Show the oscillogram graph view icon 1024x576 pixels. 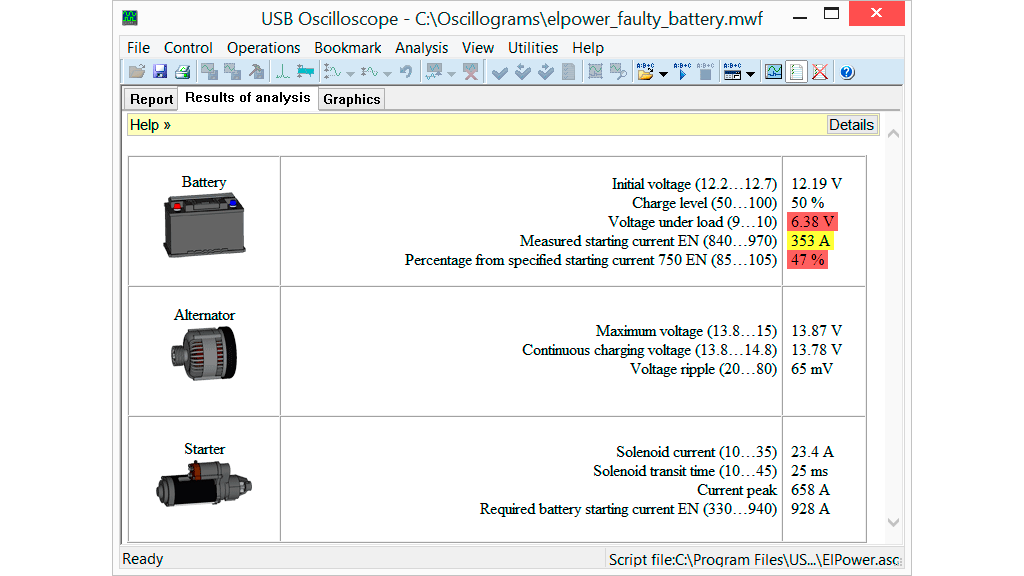click(773, 72)
